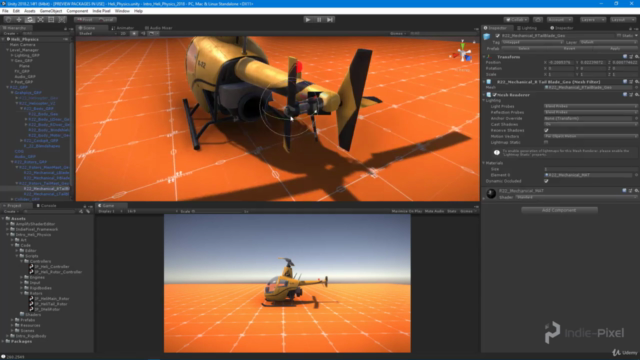640x360 pixels.
Task: Open Mesh Renderer help book icon
Action: [625, 95]
